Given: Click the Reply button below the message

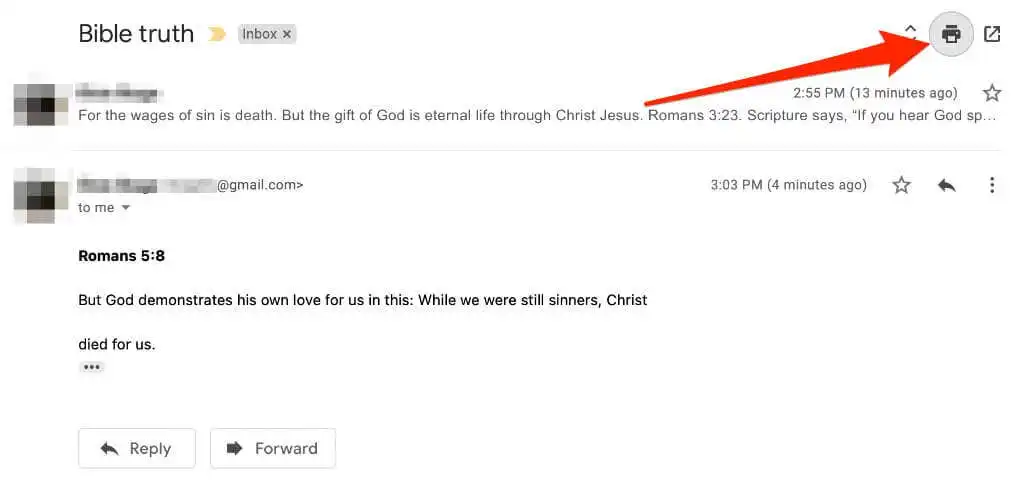Looking at the screenshot, I should click(137, 448).
